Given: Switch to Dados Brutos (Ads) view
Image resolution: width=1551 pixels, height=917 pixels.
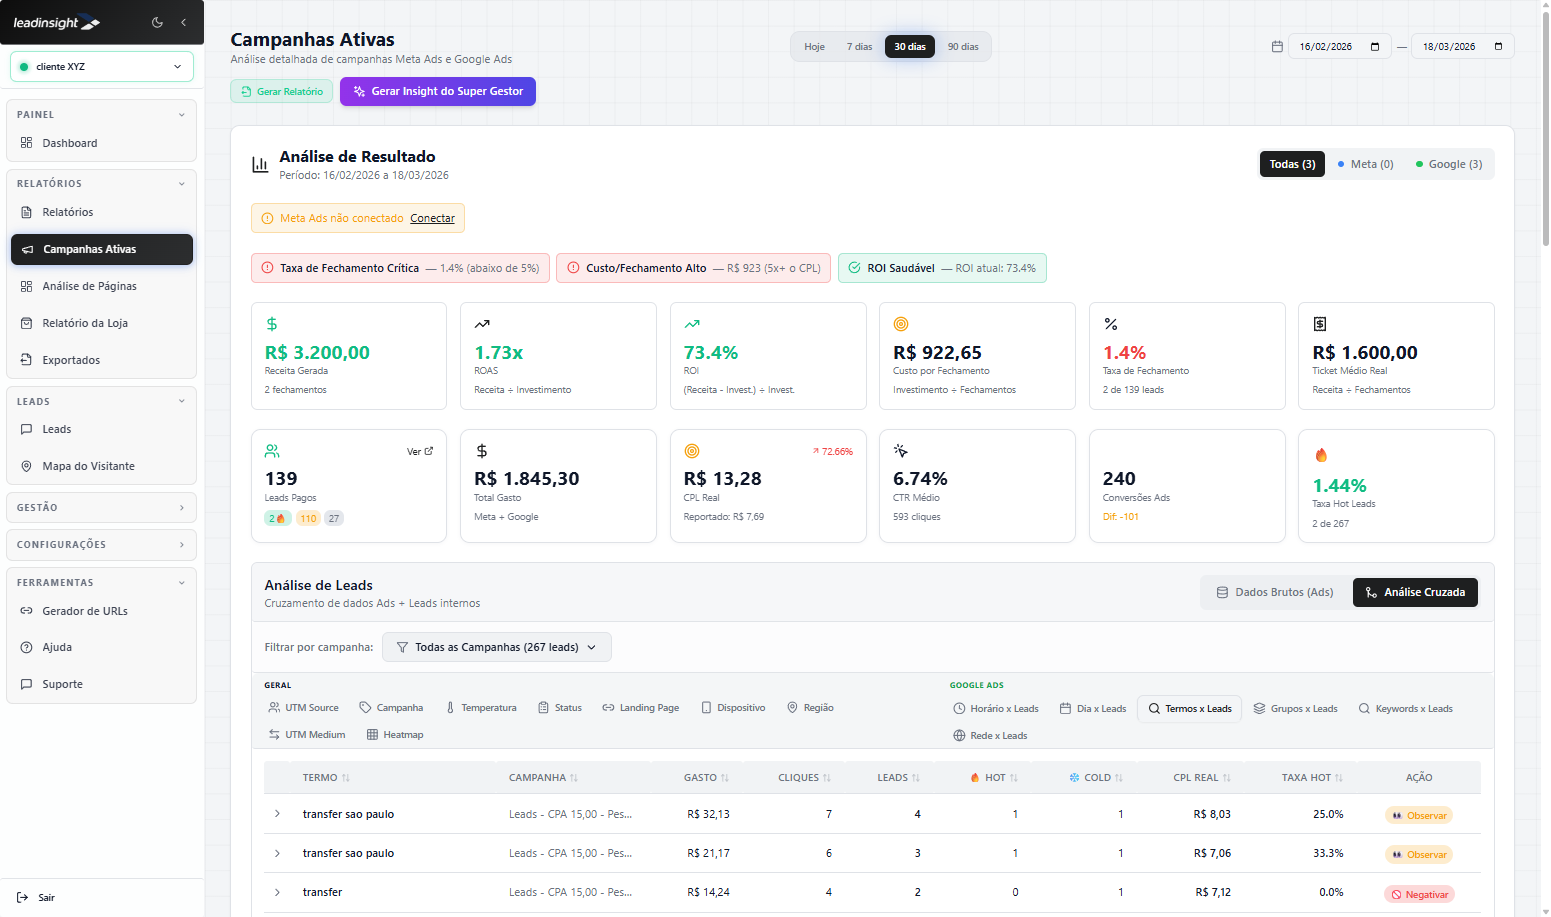Looking at the screenshot, I should [x=1274, y=592].
